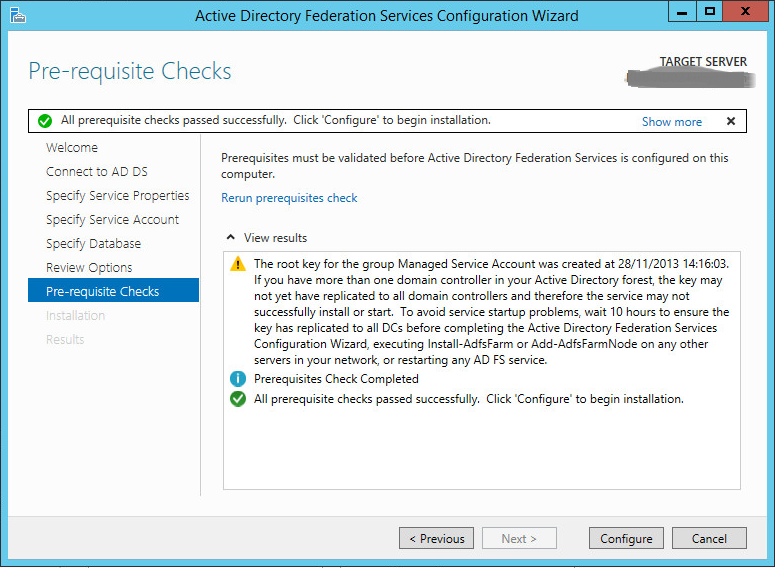Click the yellow warning icon in results
The image size is (775, 568).
click(238, 264)
